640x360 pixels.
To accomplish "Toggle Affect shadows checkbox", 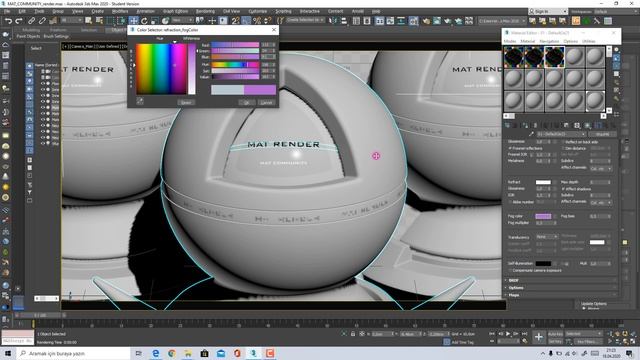I will (563, 189).
